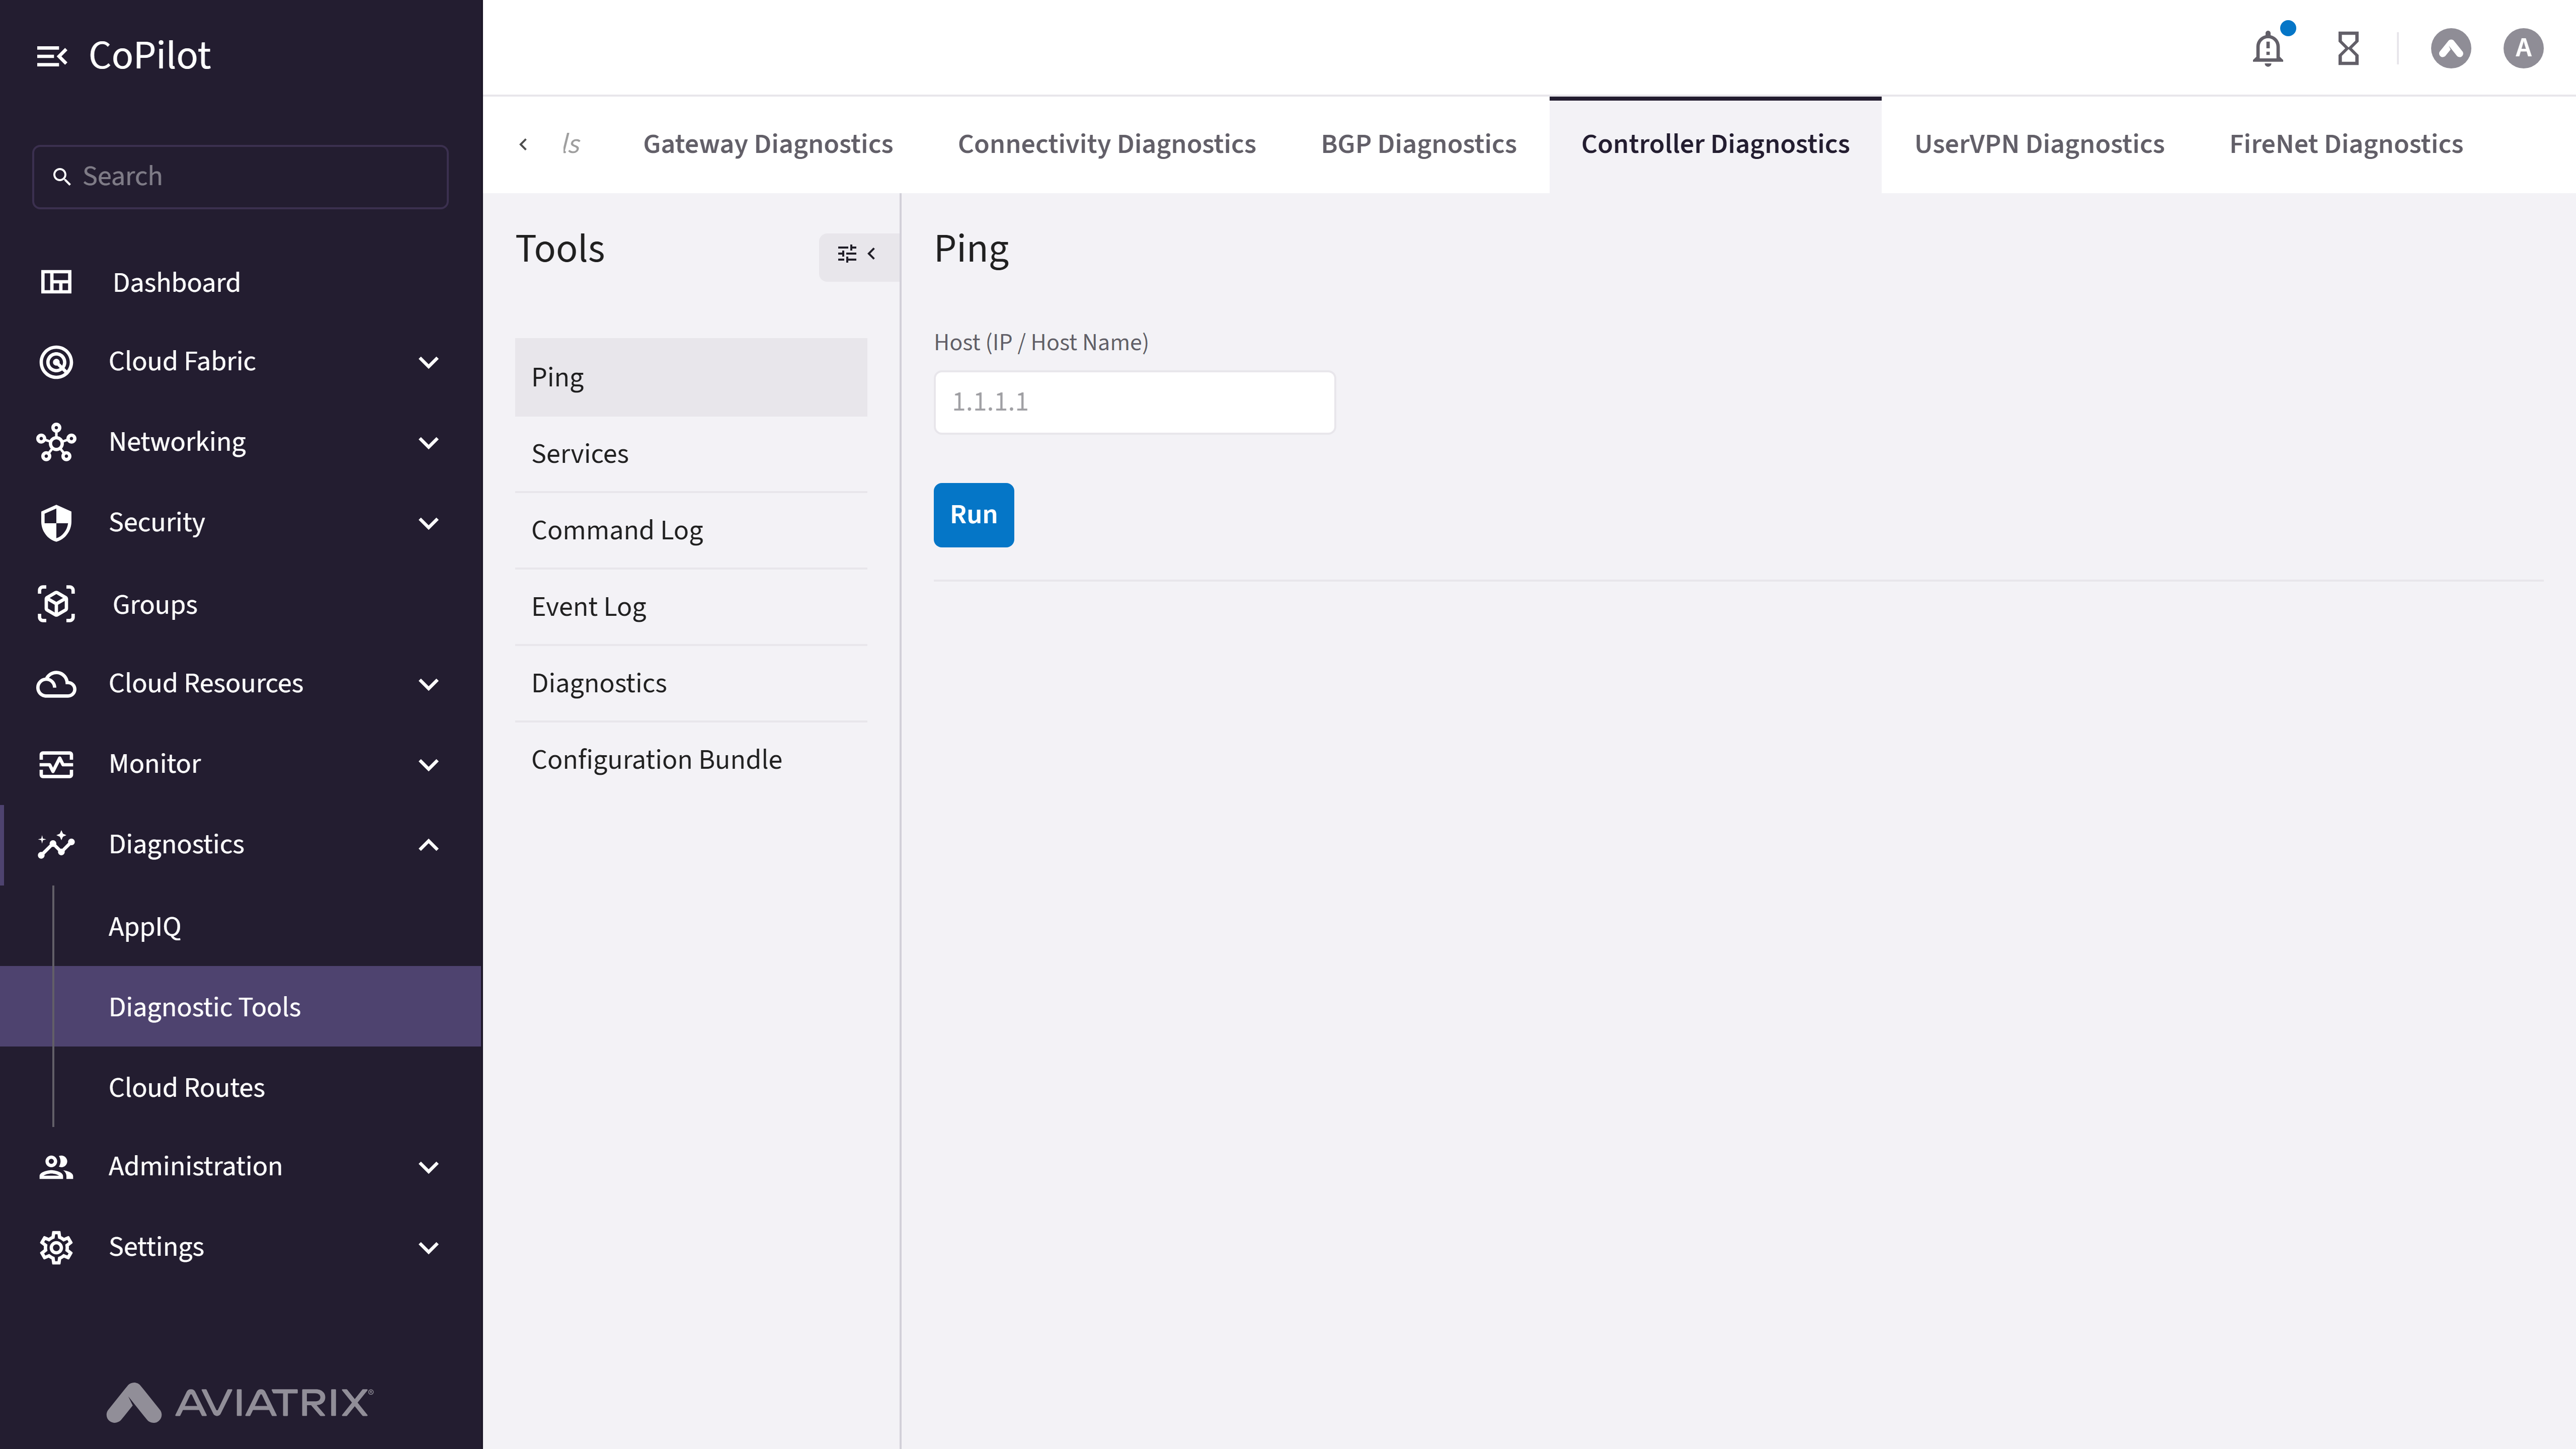Click the Settings gear icon
Screen dimensions: 2576x1449
pyautogui.click(x=56, y=1247)
